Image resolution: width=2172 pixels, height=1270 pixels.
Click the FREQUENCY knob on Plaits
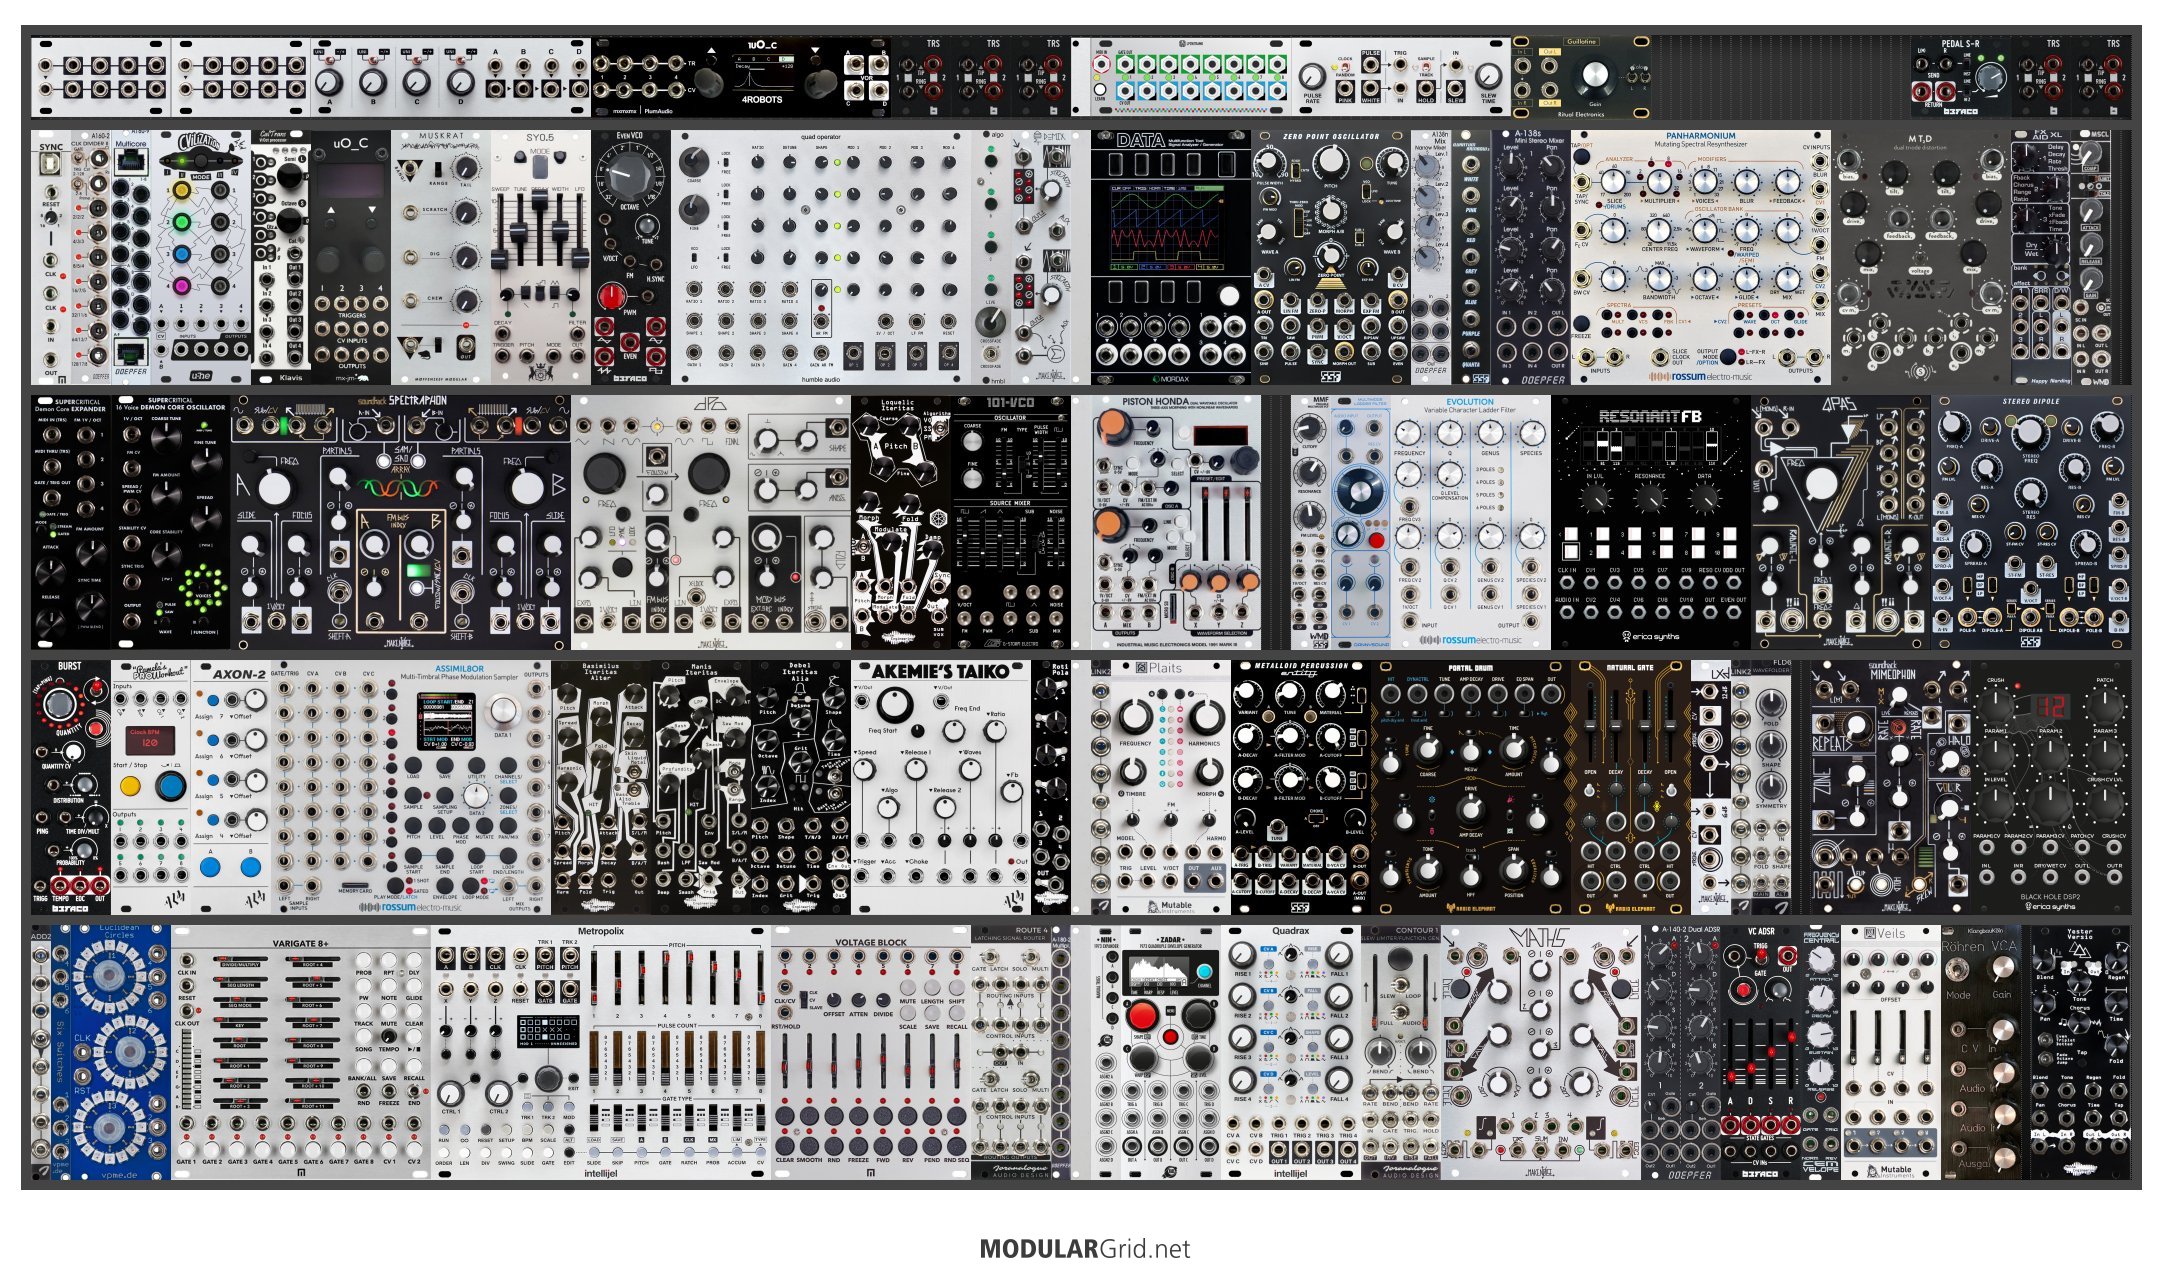click(x=1134, y=716)
